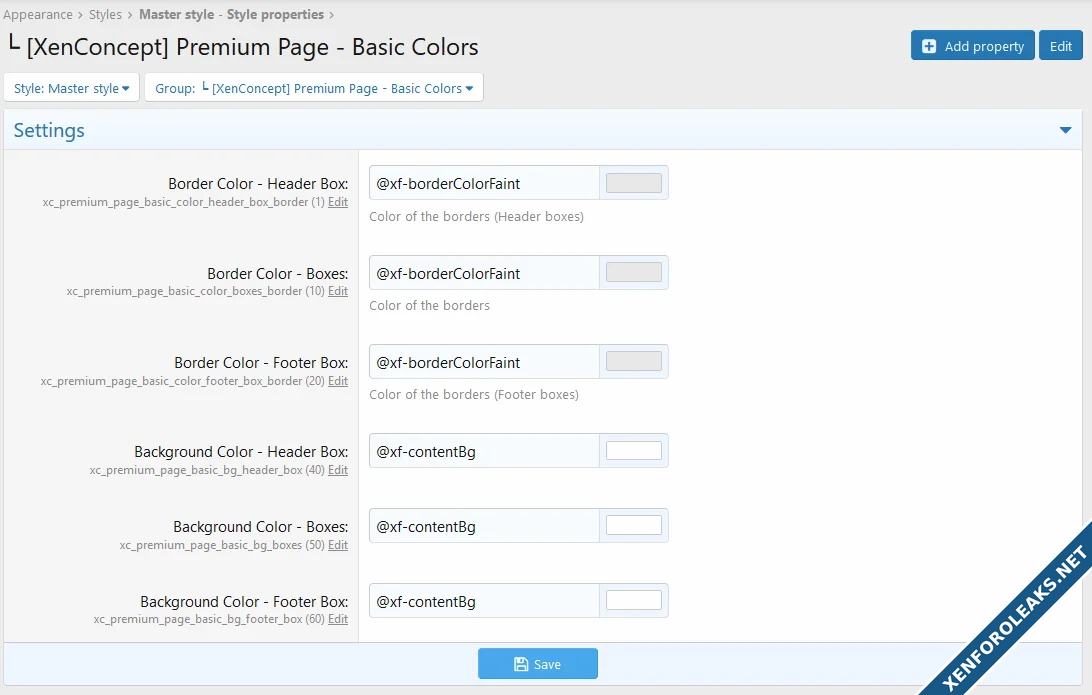Open color swatch for Border Color Boxes
The width and height of the screenshot is (1092, 695).
(633, 273)
